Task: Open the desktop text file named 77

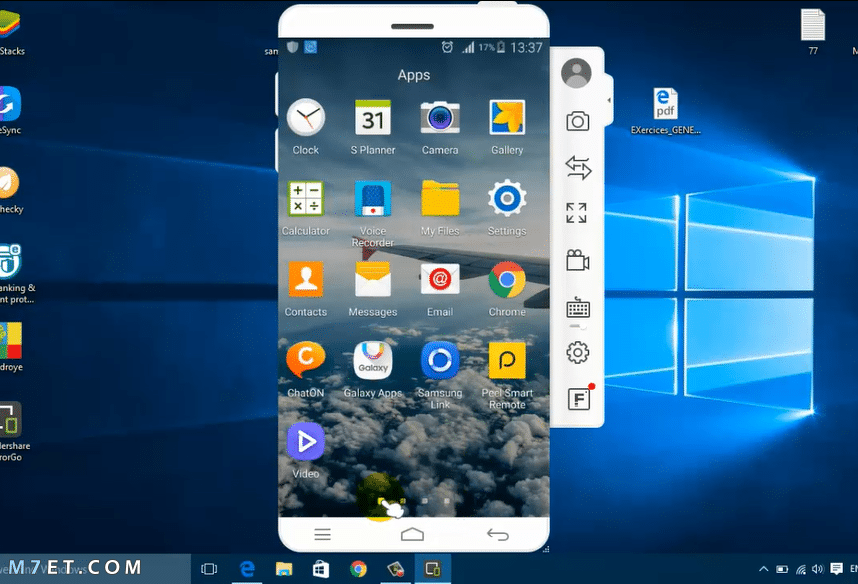Action: click(813, 32)
